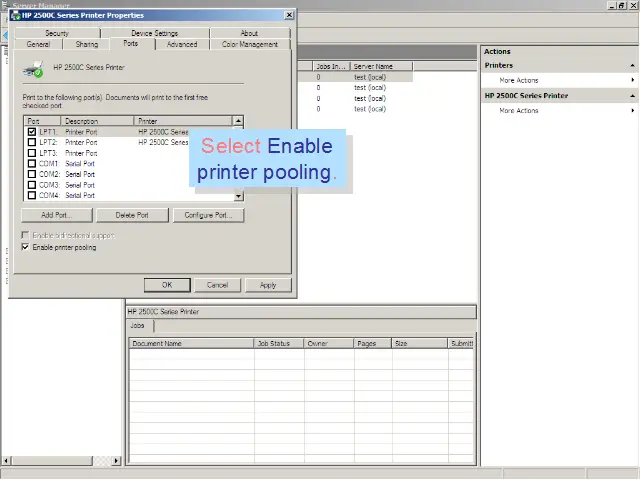
Task: Confirm the dialog with OK
Action: (167, 285)
